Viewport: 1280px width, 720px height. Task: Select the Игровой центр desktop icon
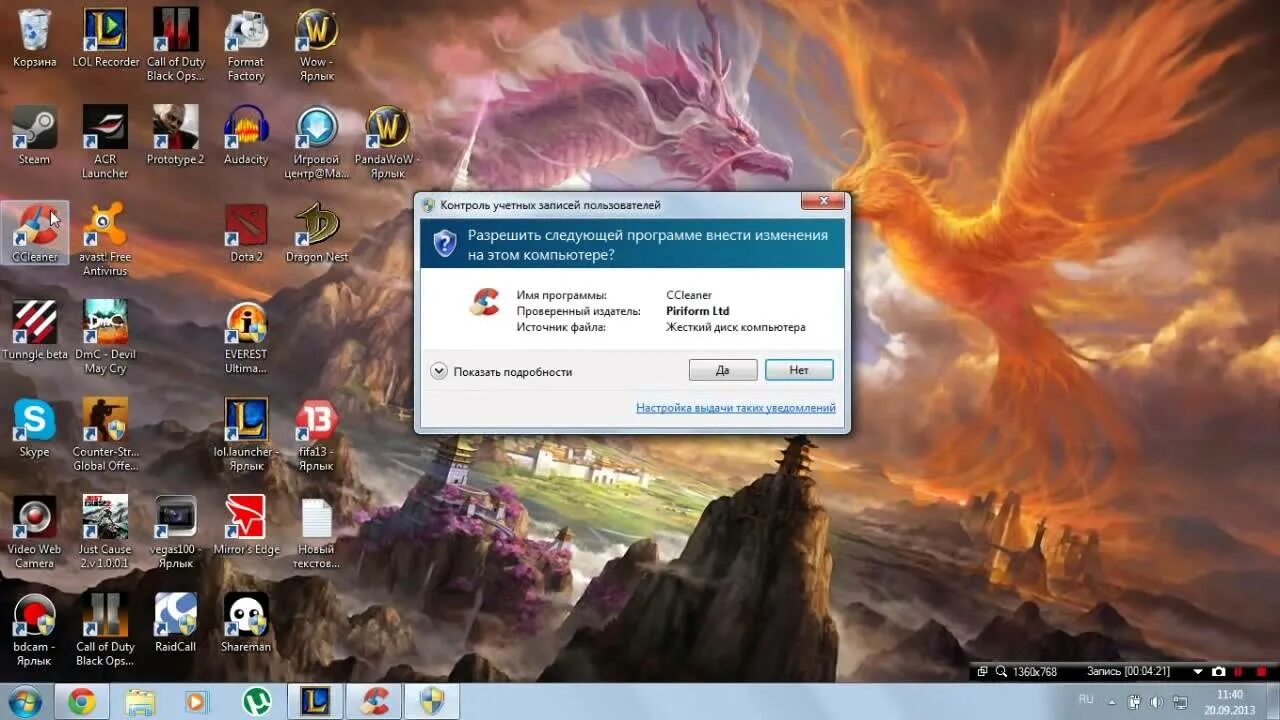coord(317,143)
